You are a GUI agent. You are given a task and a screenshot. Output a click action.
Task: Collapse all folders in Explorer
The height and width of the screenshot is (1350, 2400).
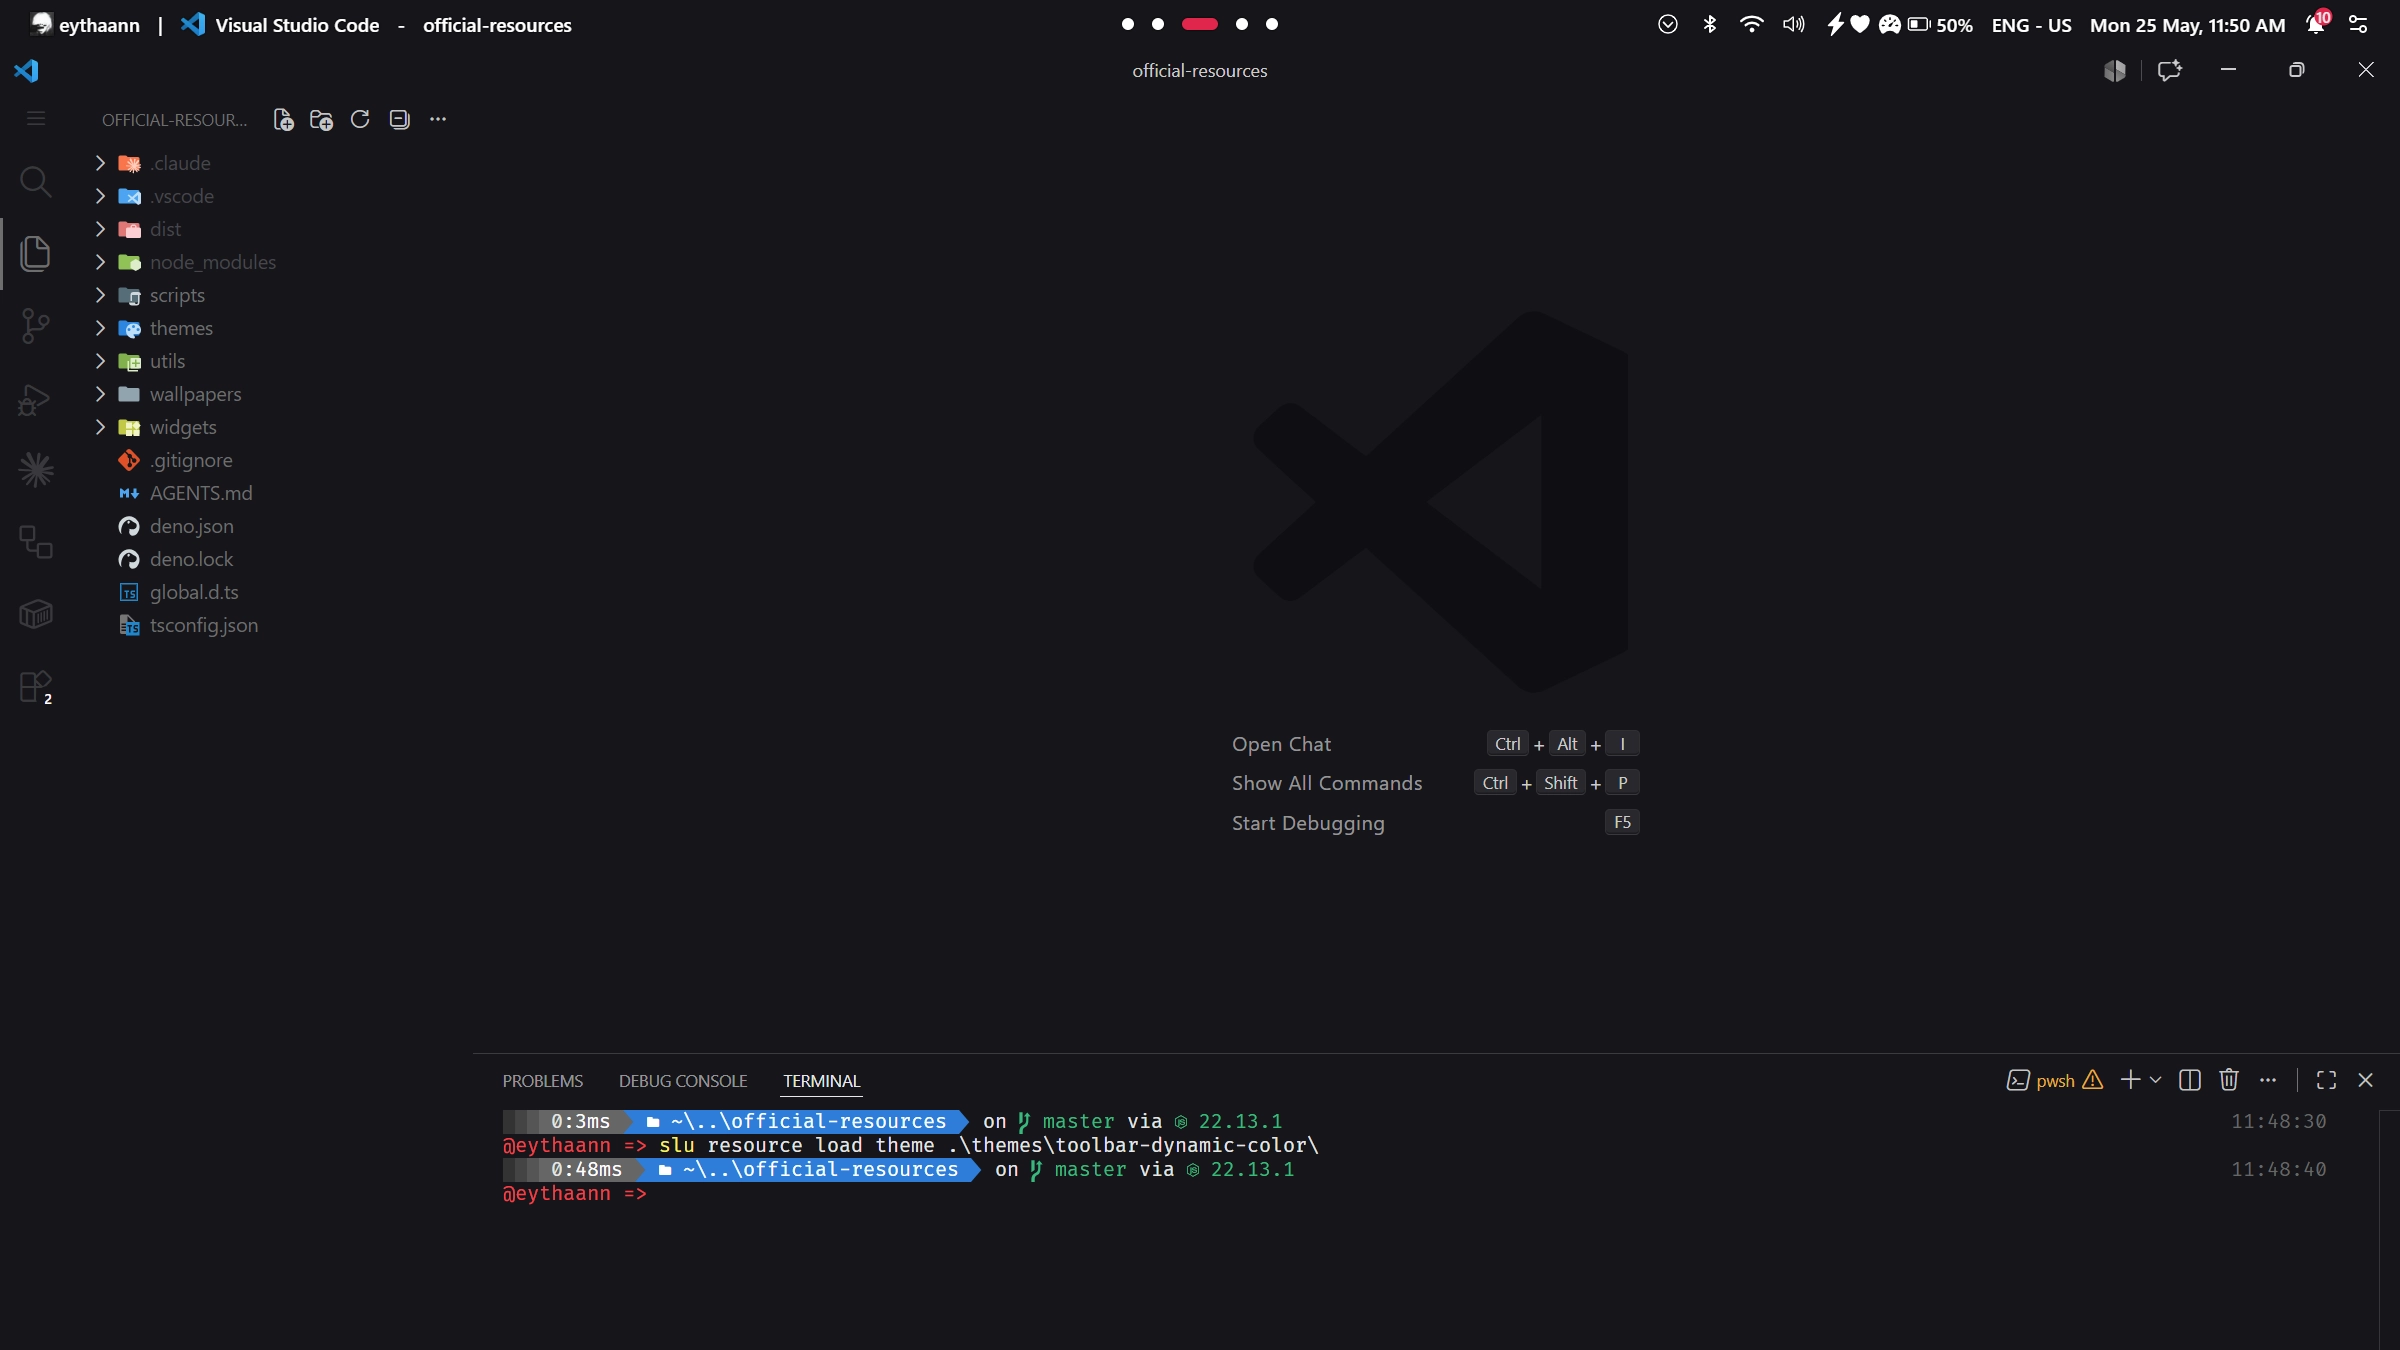coord(399,120)
